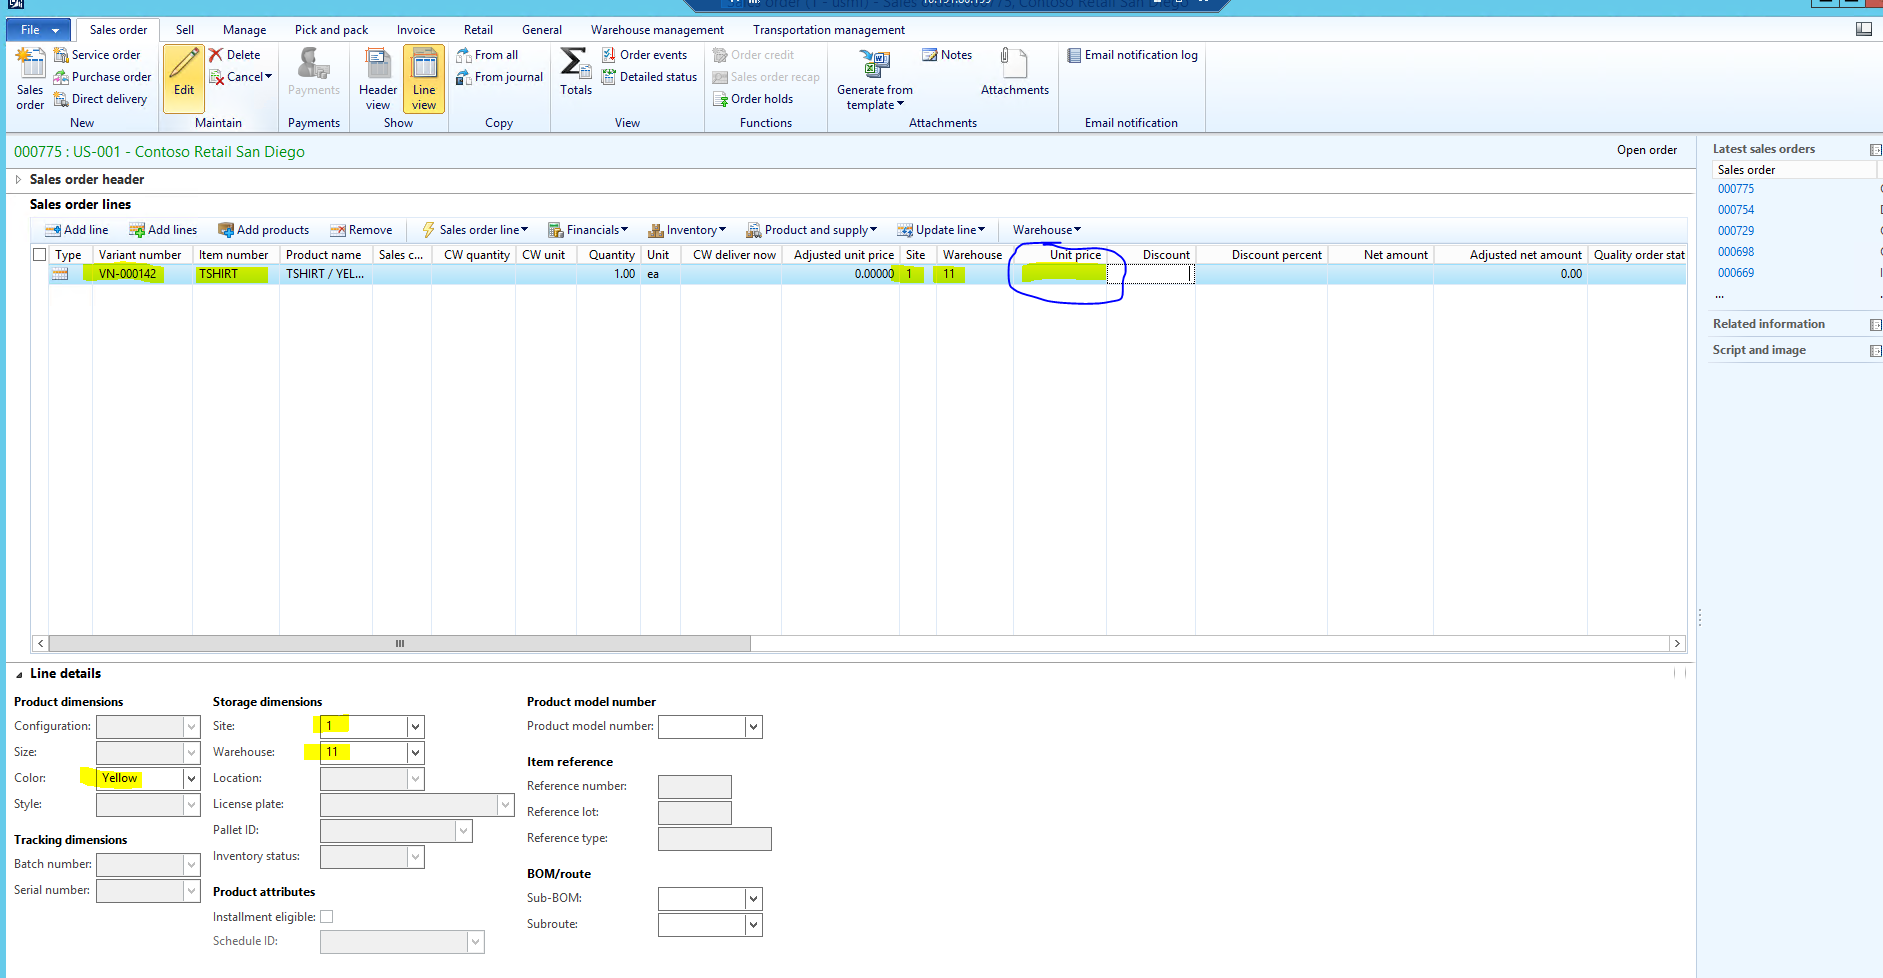Click the Add line button

(x=77, y=230)
